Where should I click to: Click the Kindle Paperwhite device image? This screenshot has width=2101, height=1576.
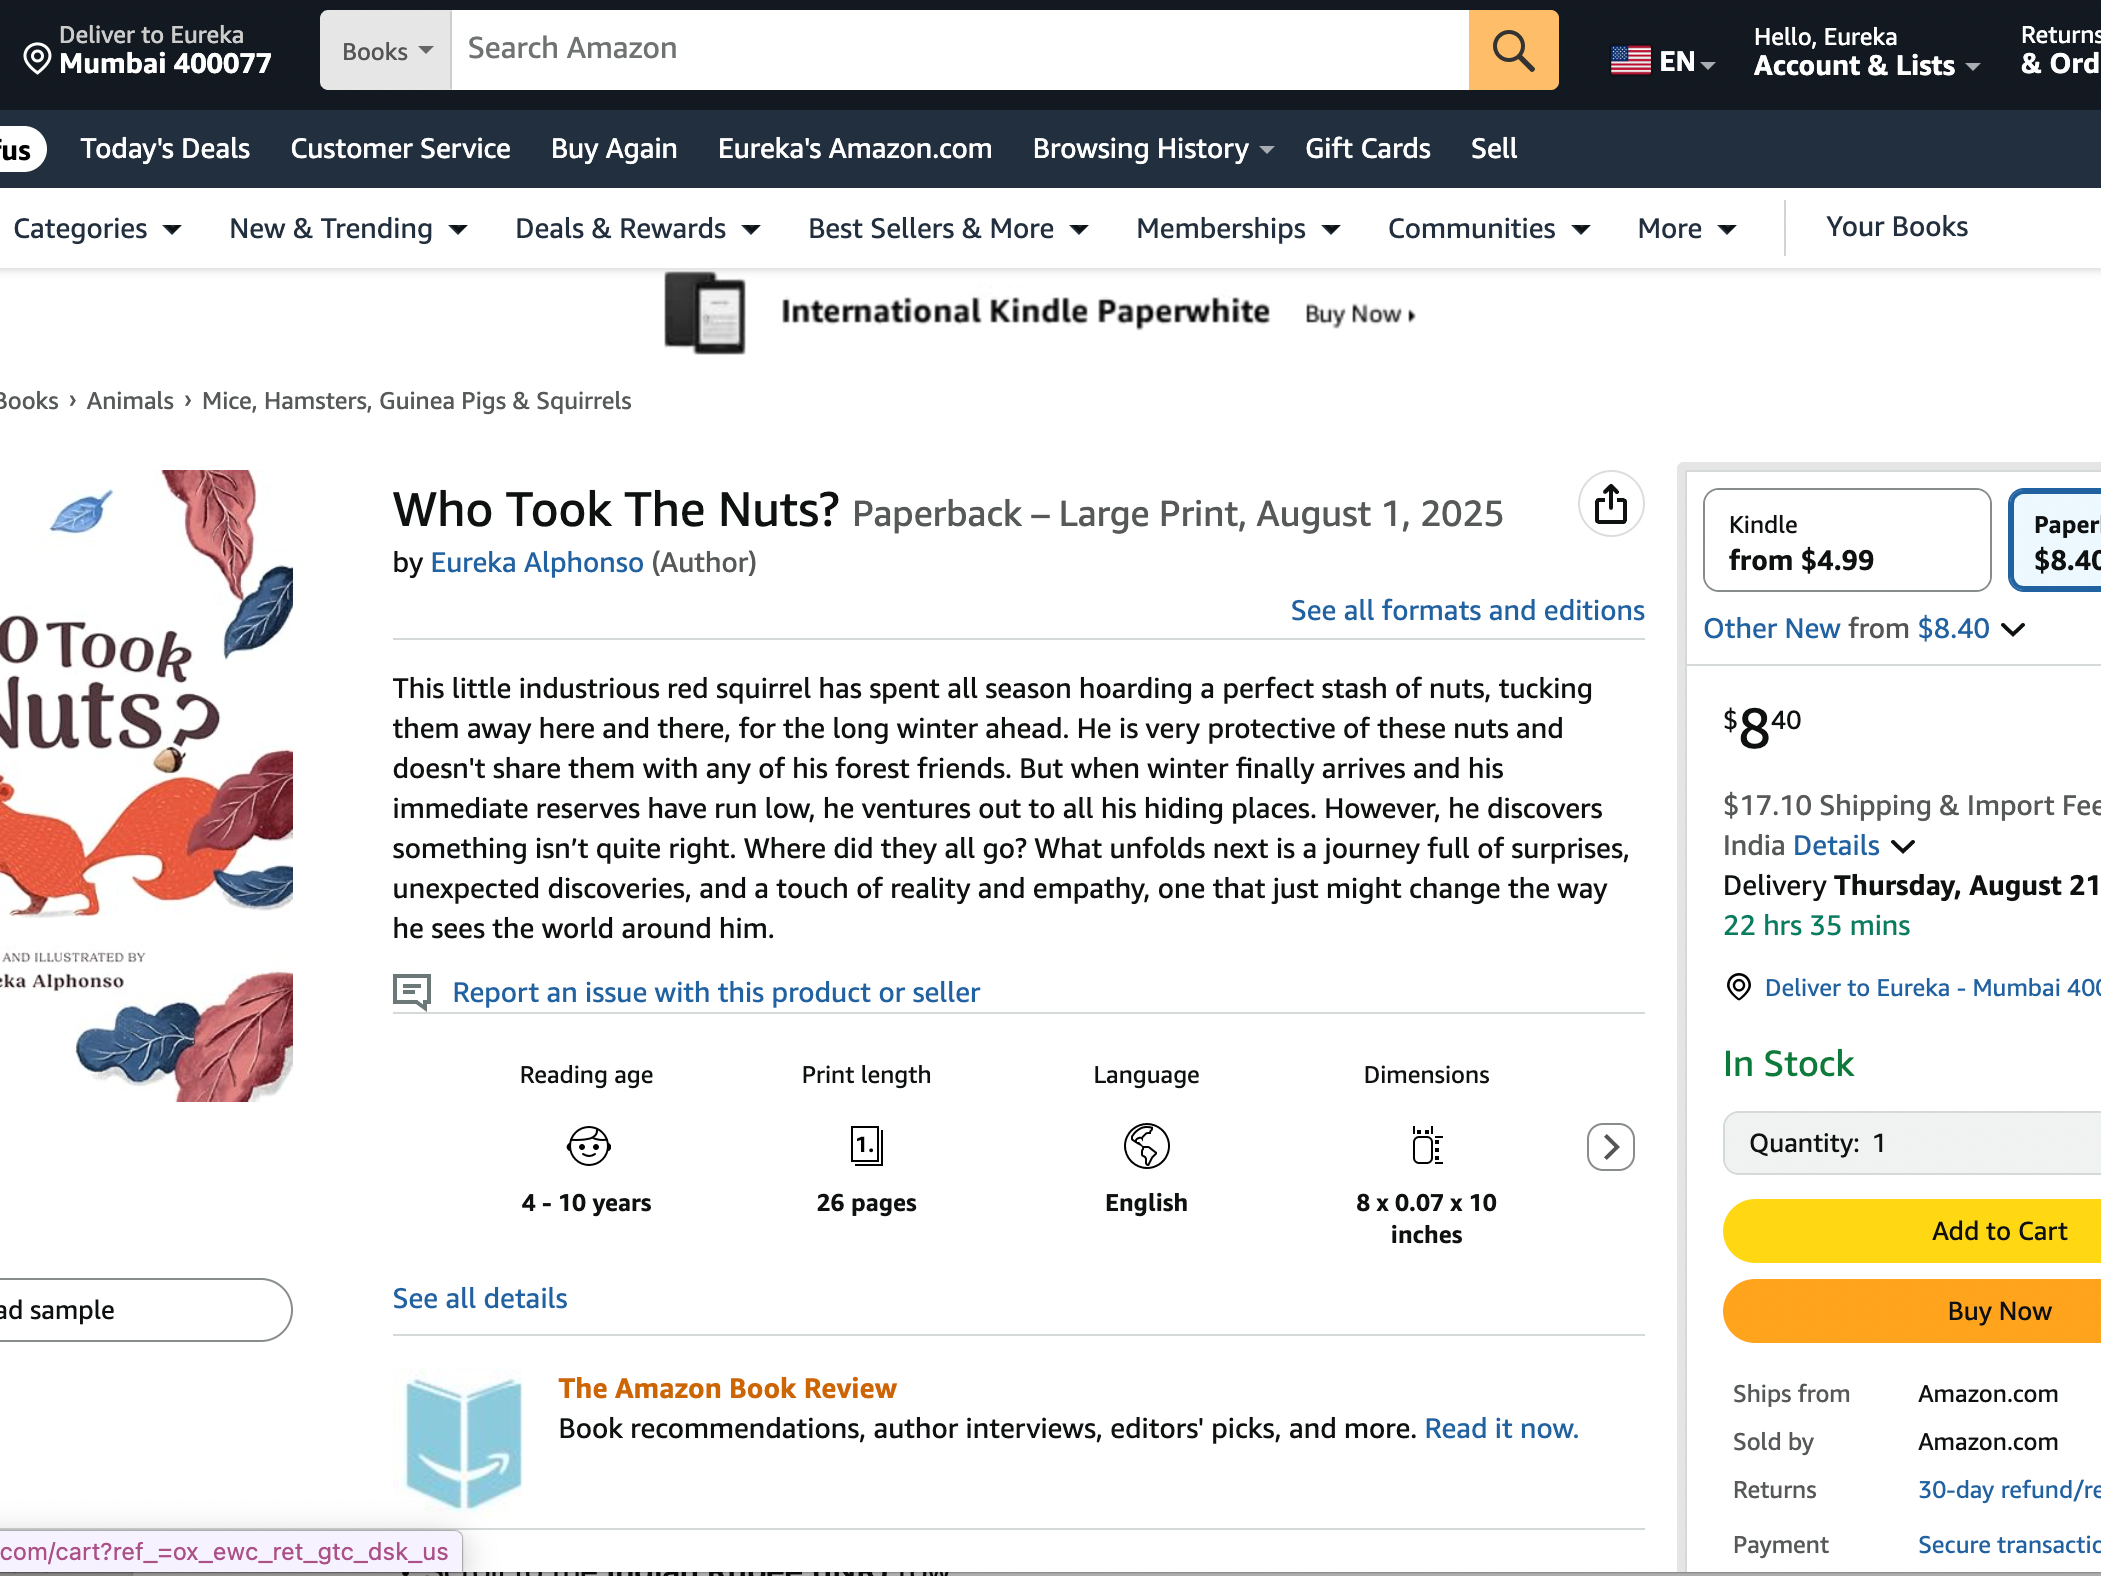(x=705, y=313)
